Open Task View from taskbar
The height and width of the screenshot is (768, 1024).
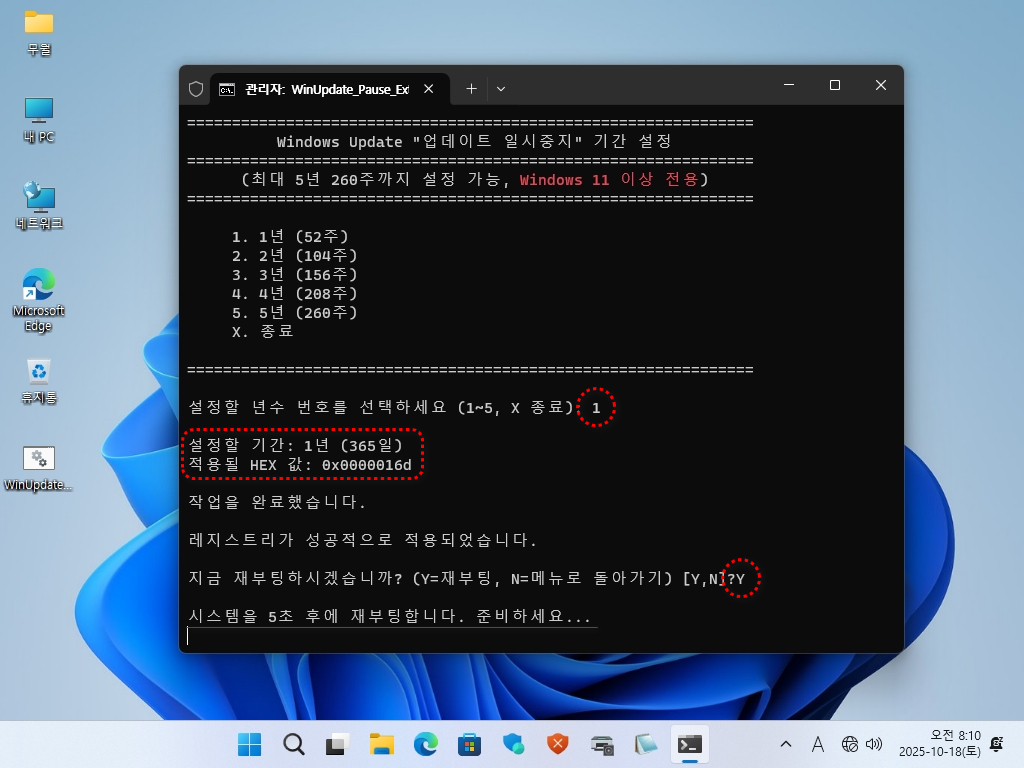337,744
